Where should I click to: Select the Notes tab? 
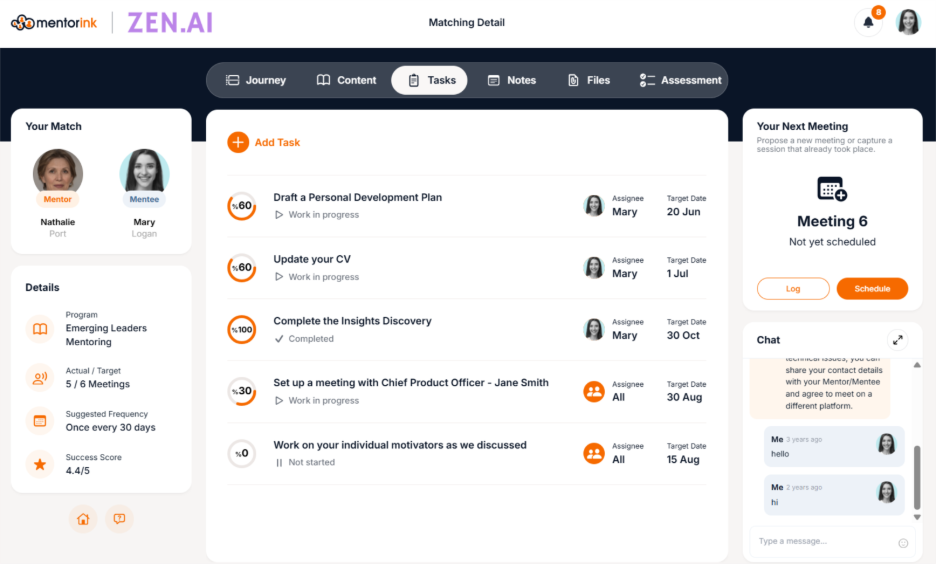coord(511,80)
